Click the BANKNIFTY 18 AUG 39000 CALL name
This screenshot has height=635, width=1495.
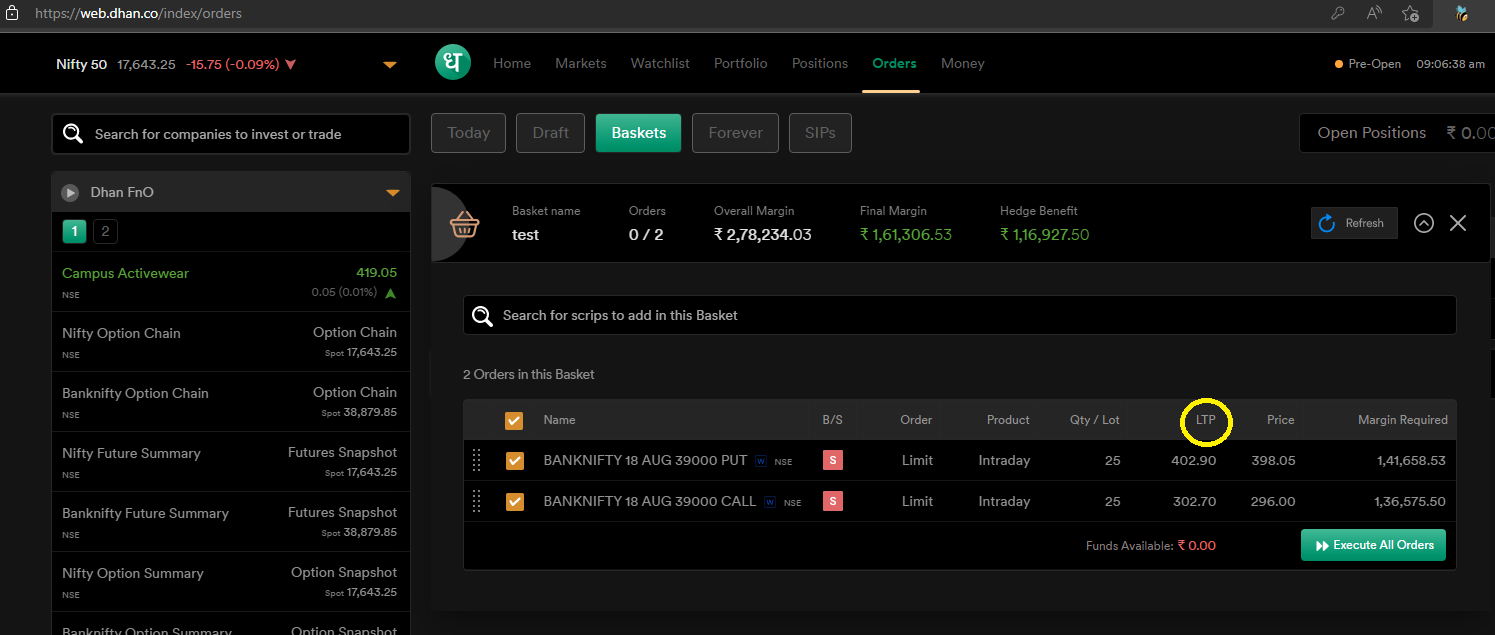pyautogui.click(x=650, y=501)
